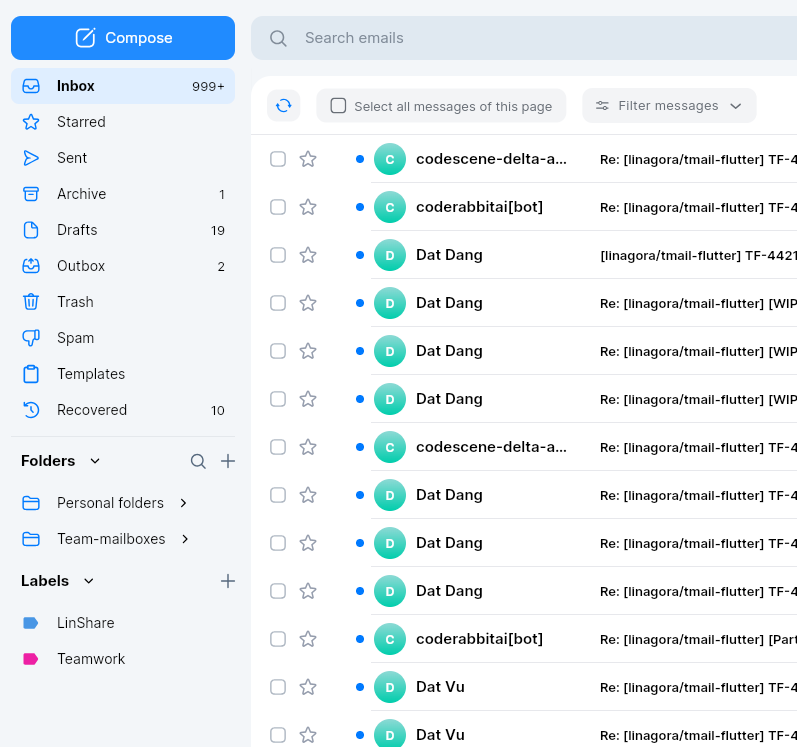Image resolution: width=797 pixels, height=747 pixels.
Task: Collapse the Labels section chevron
Action: click(88, 581)
